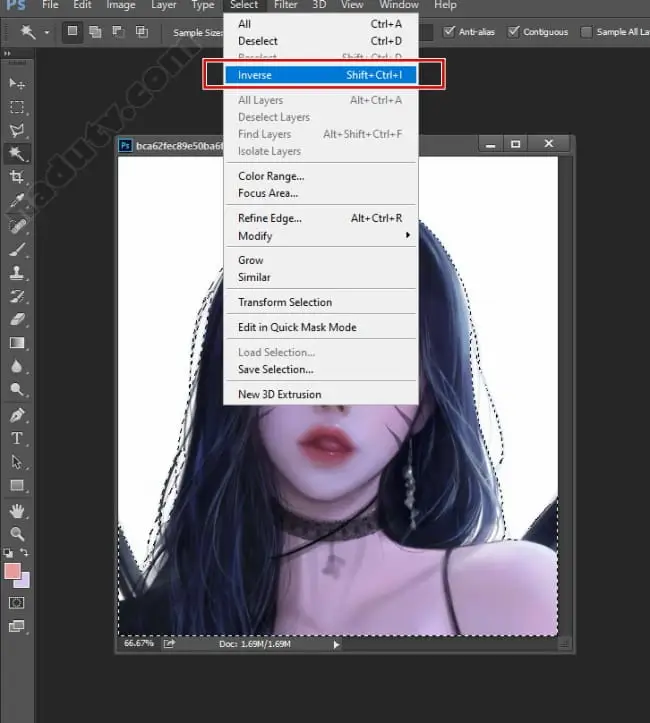650x723 pixels.
Task: Click the foreground color swatch
Action: coord(12,571)
